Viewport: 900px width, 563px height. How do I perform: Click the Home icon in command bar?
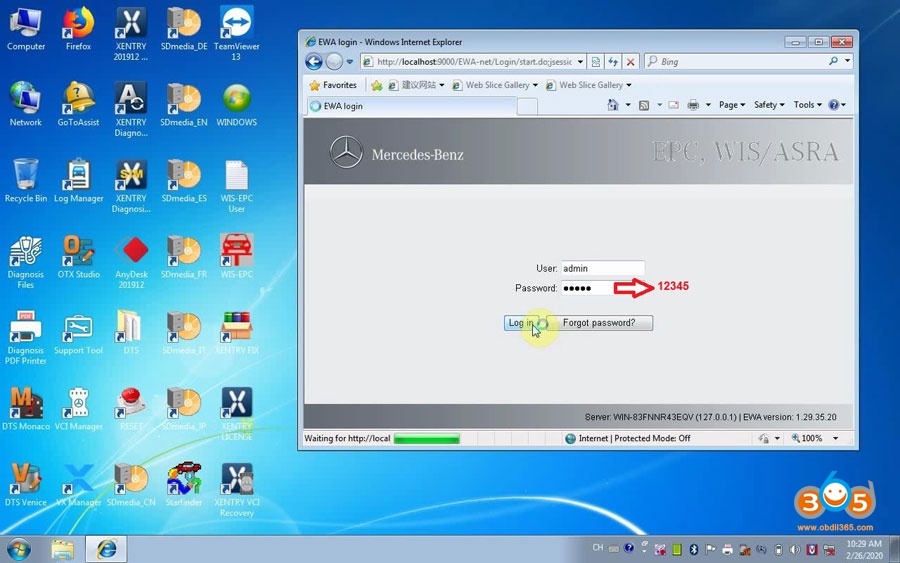point(612,105)
